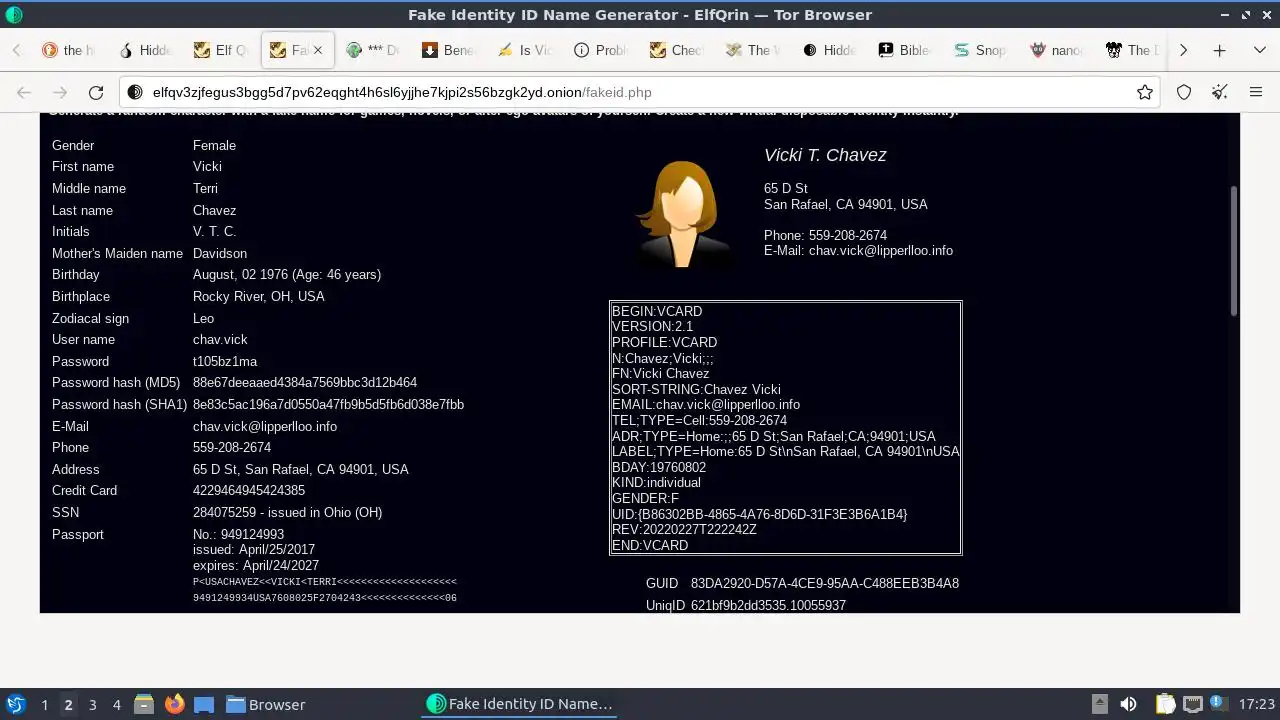The height and width of the screenshot is (720, 1280).
Task: Launch Firefox from the taskbar
Action: point(174,704)
